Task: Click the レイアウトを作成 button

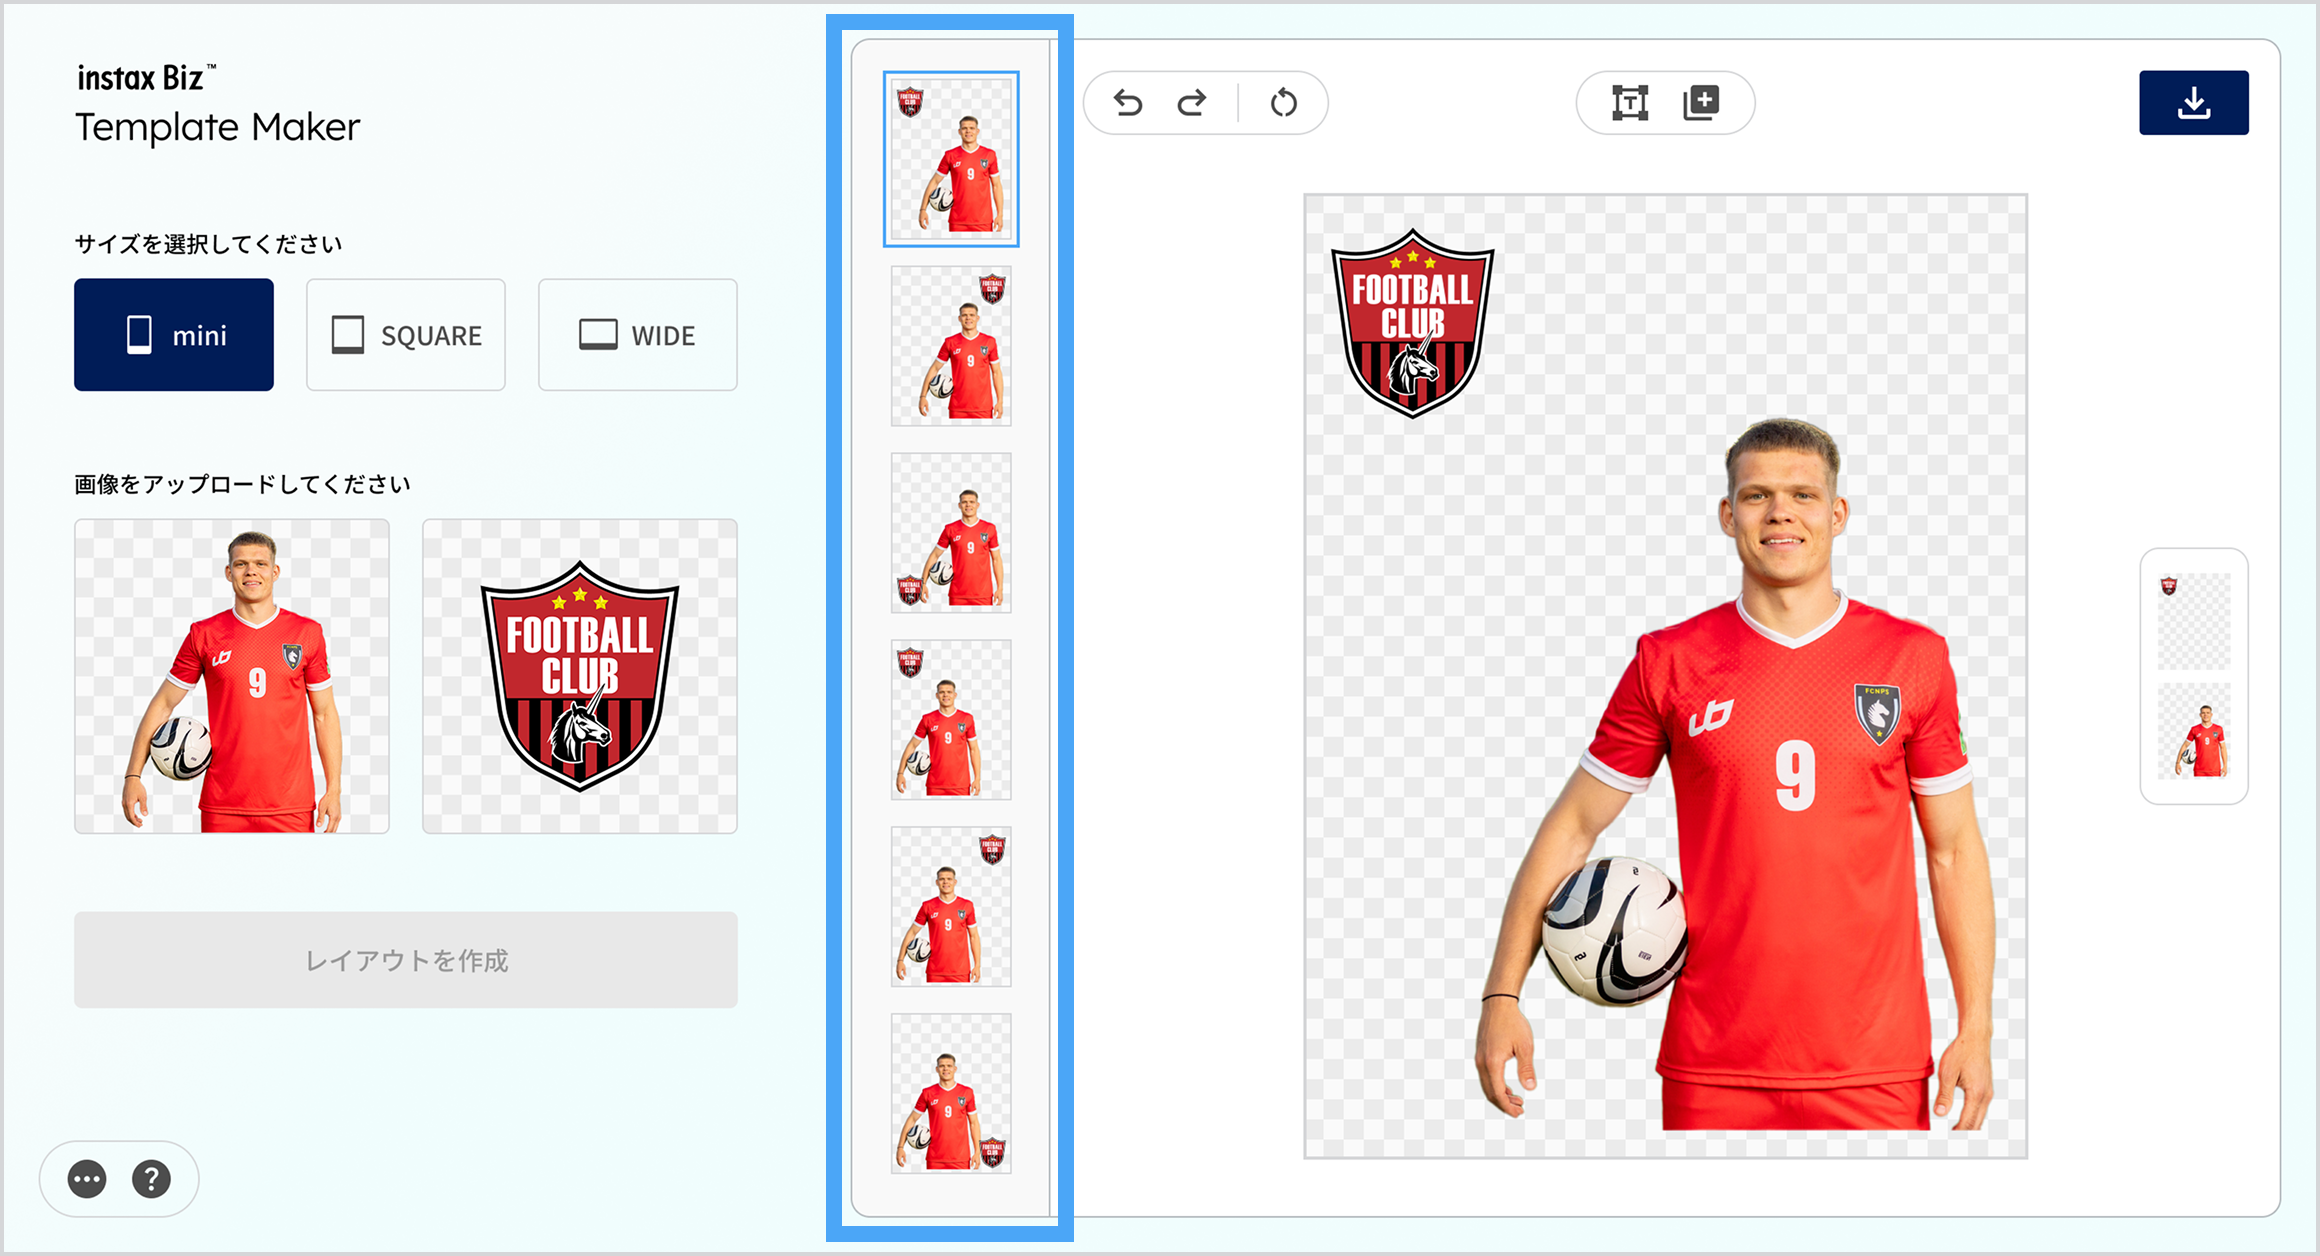Action: [x=406, y=960]
